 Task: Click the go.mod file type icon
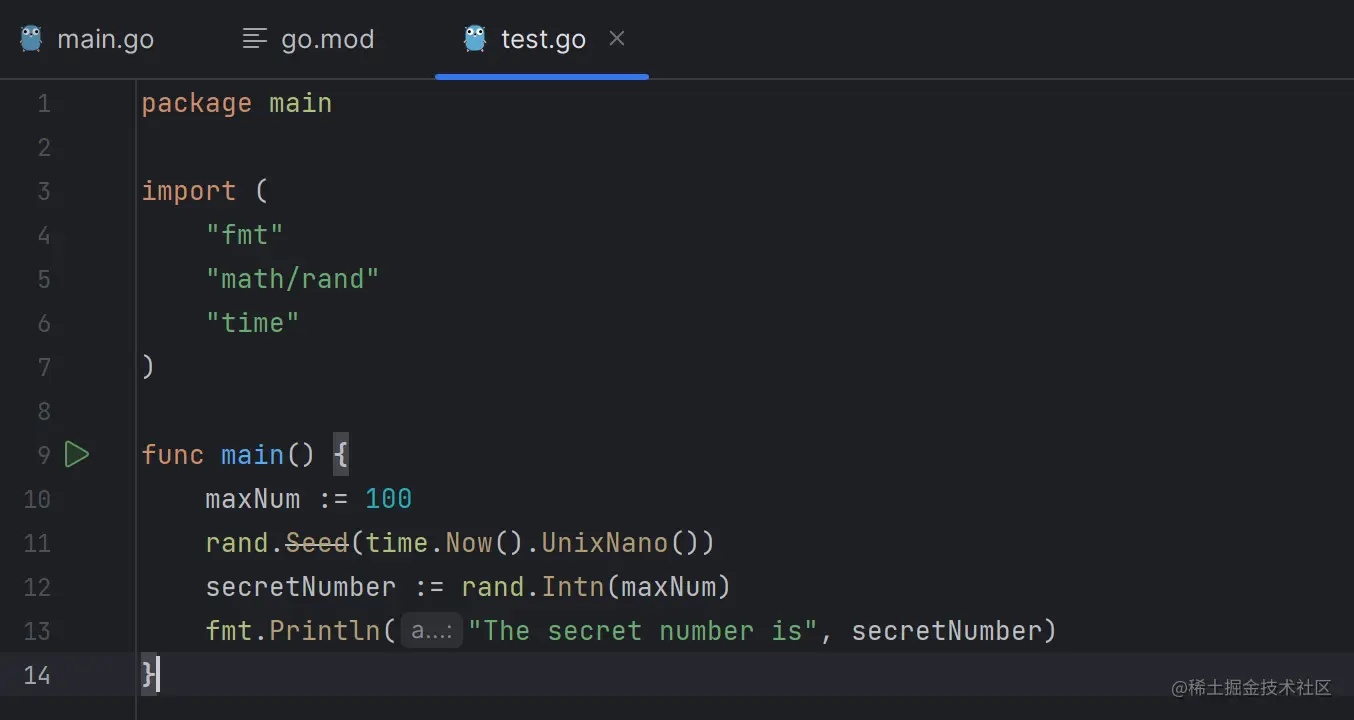256,39
